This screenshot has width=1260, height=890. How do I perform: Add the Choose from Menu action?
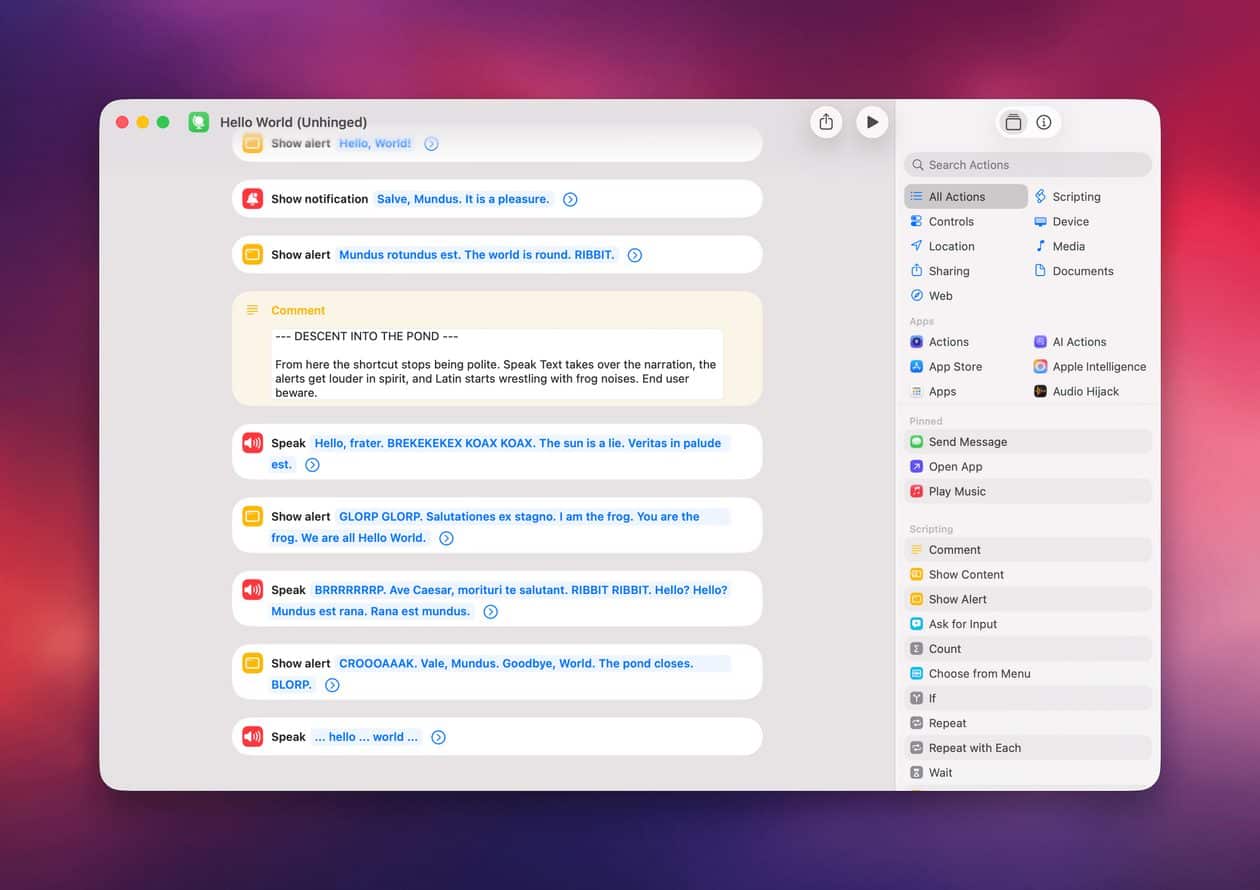click(1028, 674)
